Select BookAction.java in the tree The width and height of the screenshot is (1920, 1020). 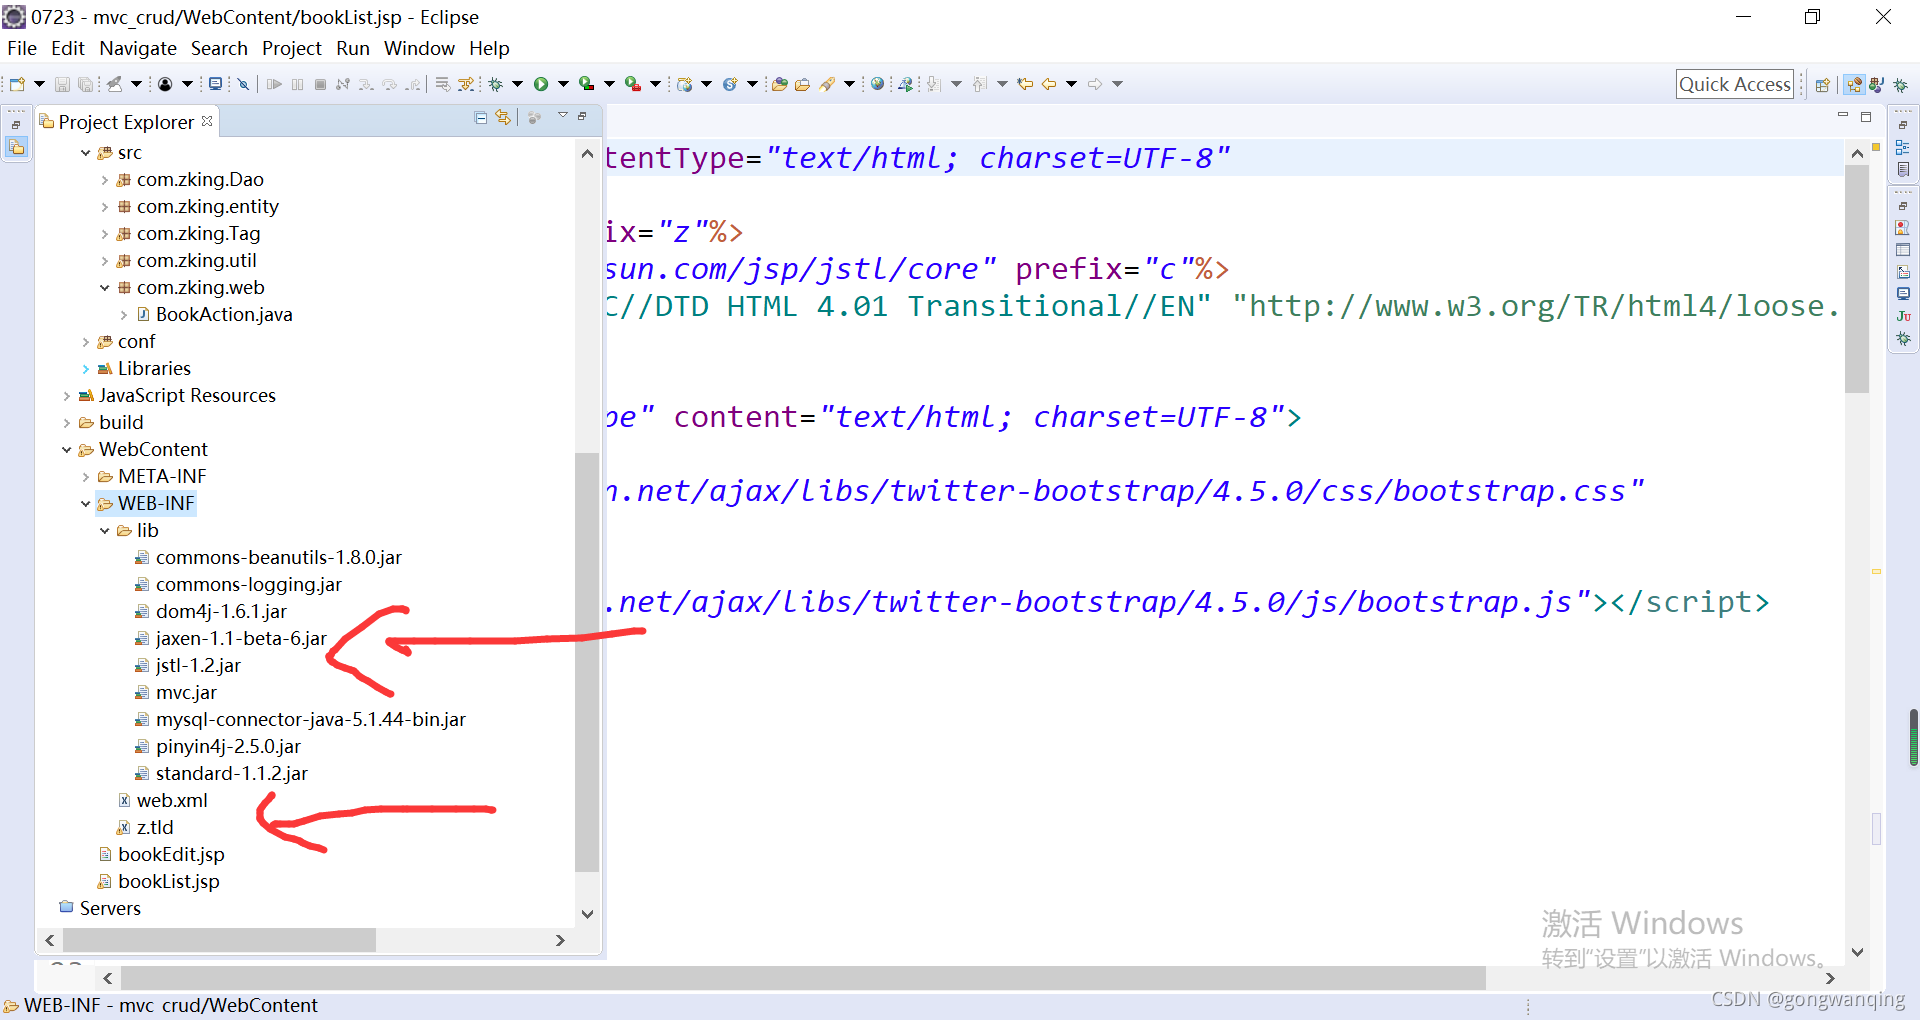pyautogui.click(x=224, y=315)
